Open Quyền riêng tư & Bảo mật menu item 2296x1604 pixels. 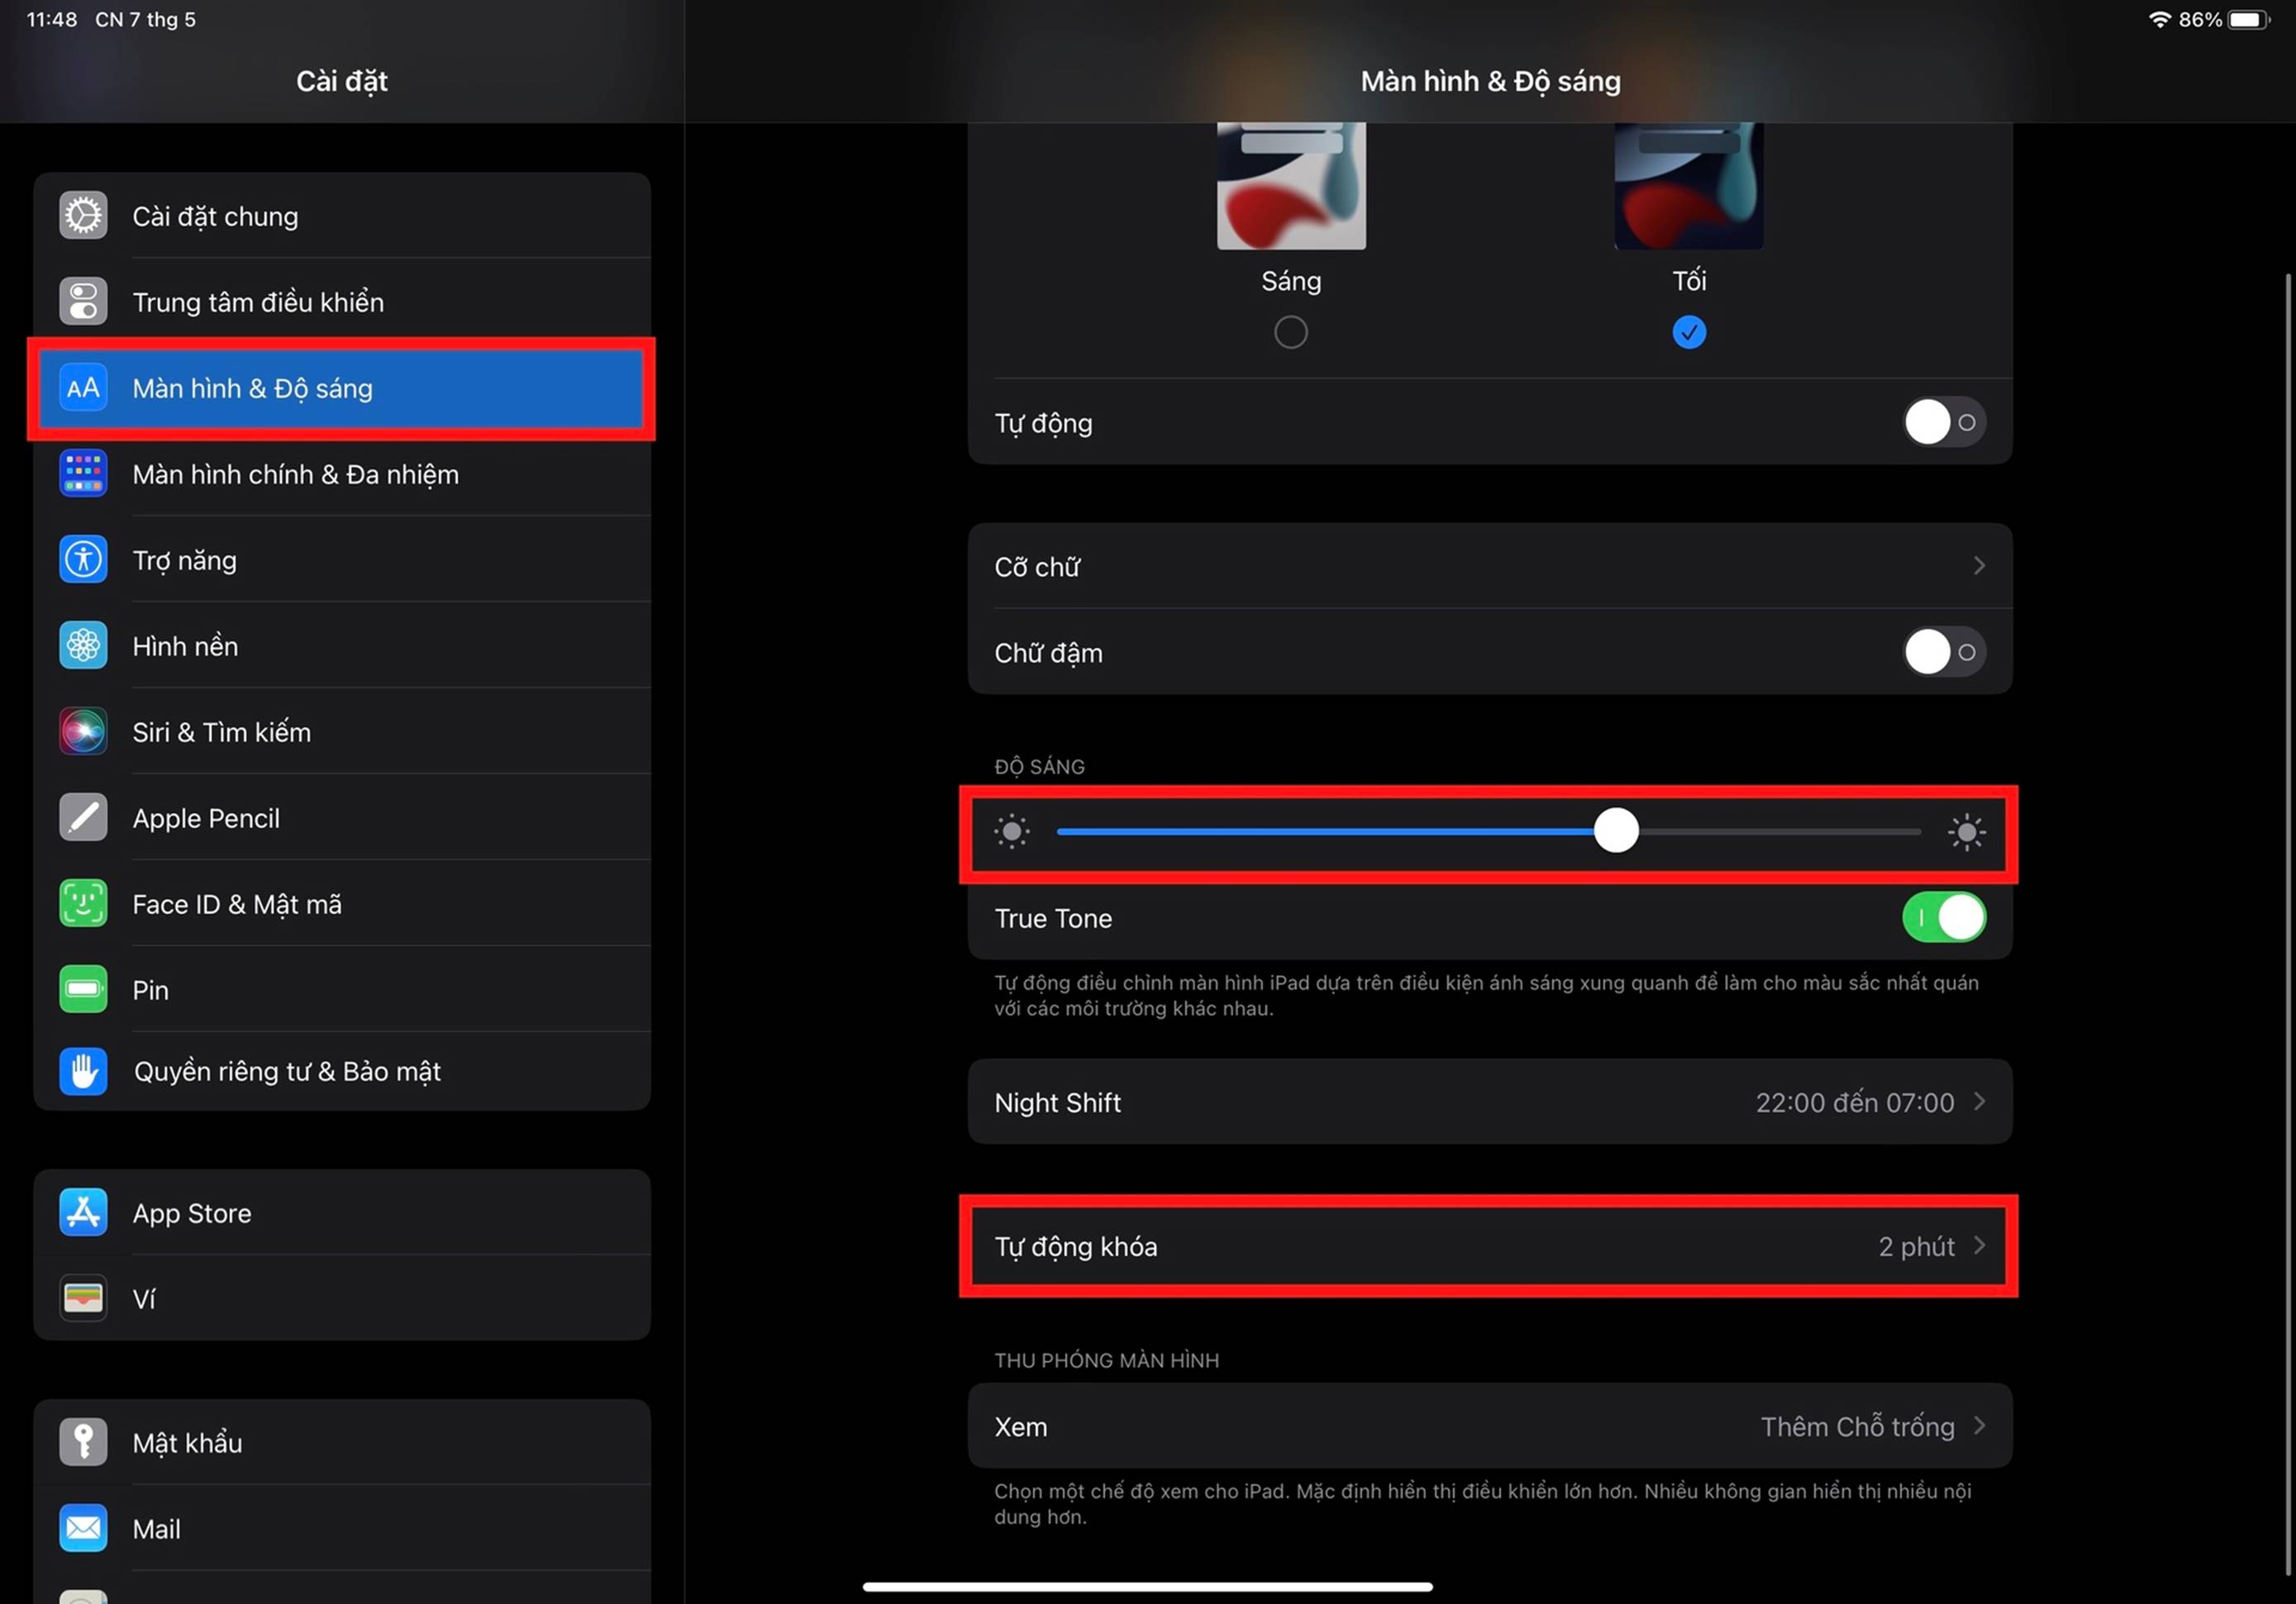[287, 1071]
